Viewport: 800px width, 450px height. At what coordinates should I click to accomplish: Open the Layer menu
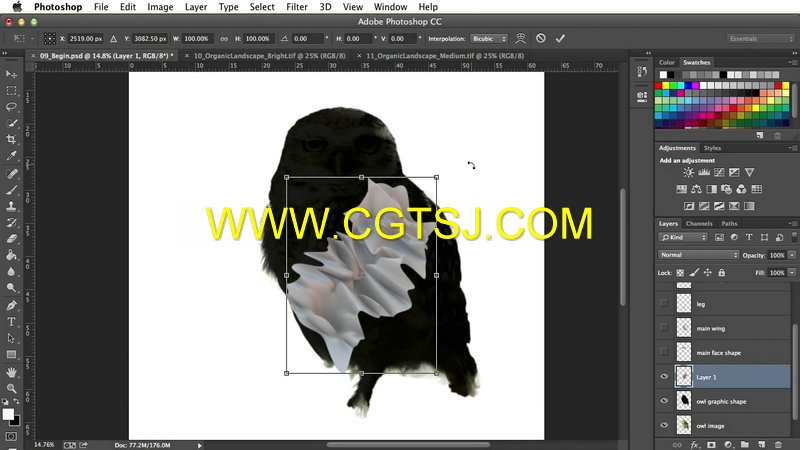click(196, 7)
